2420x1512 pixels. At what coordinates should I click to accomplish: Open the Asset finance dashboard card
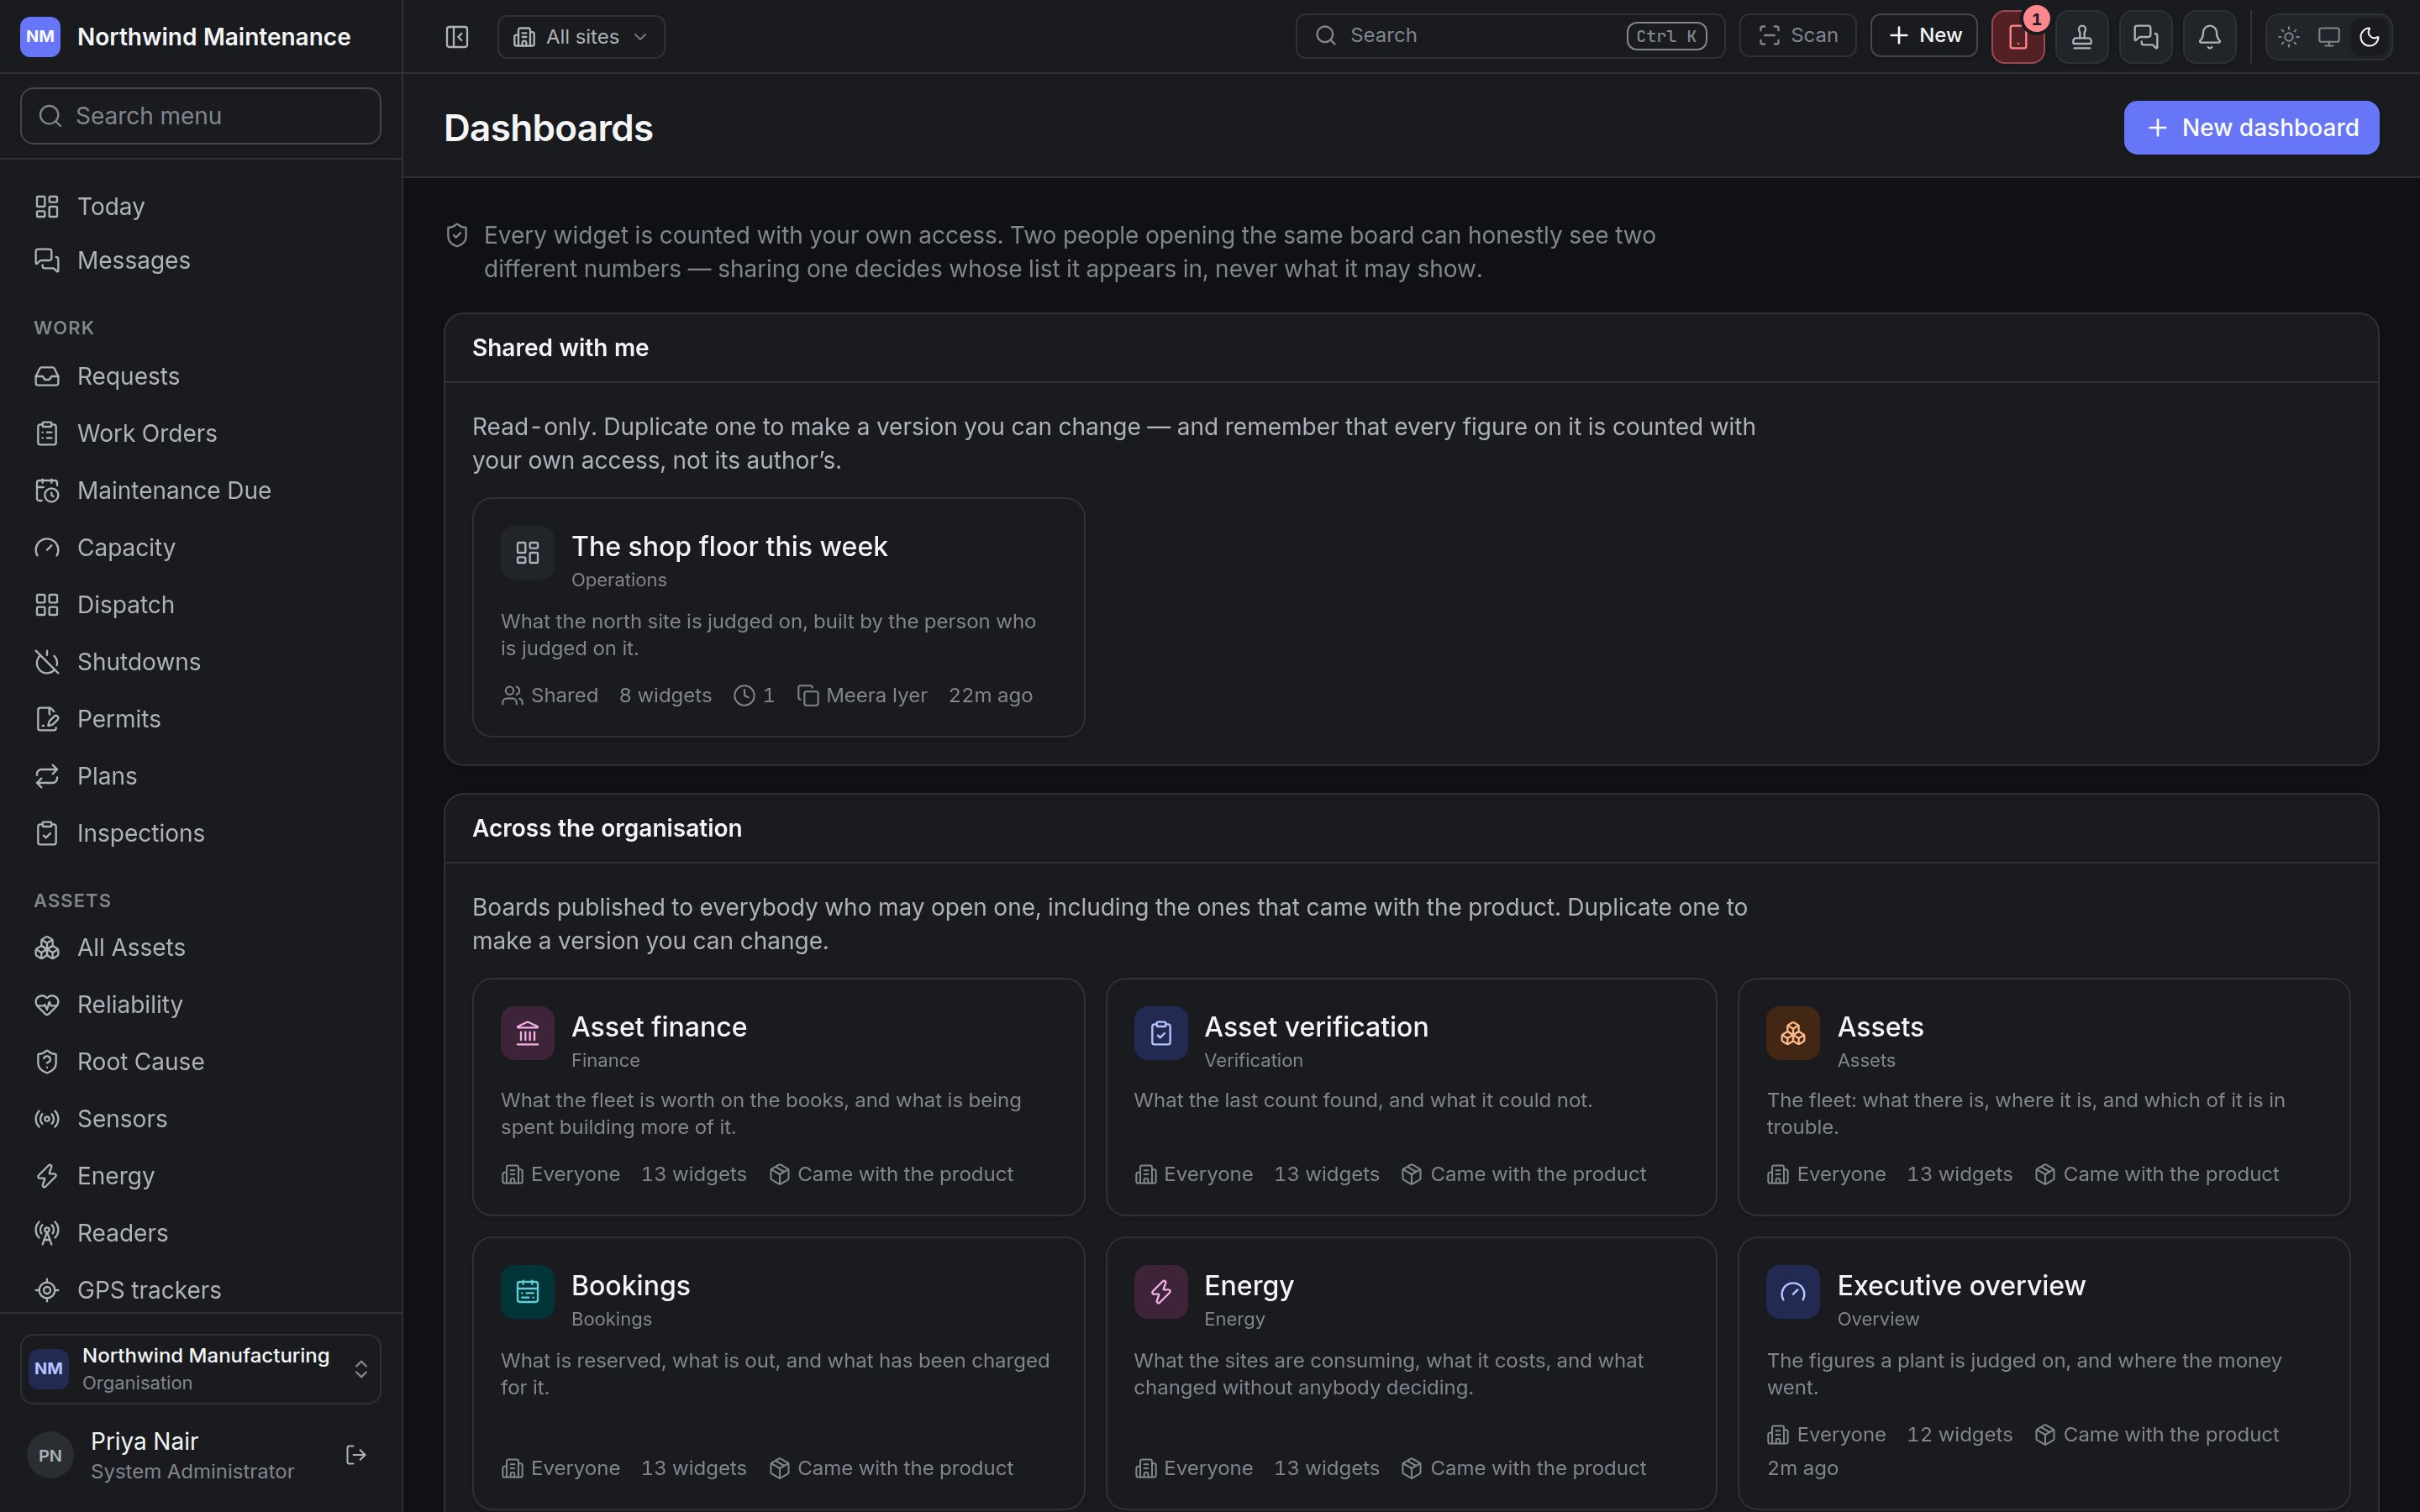pyautogui.click(x=778, y=1097)
